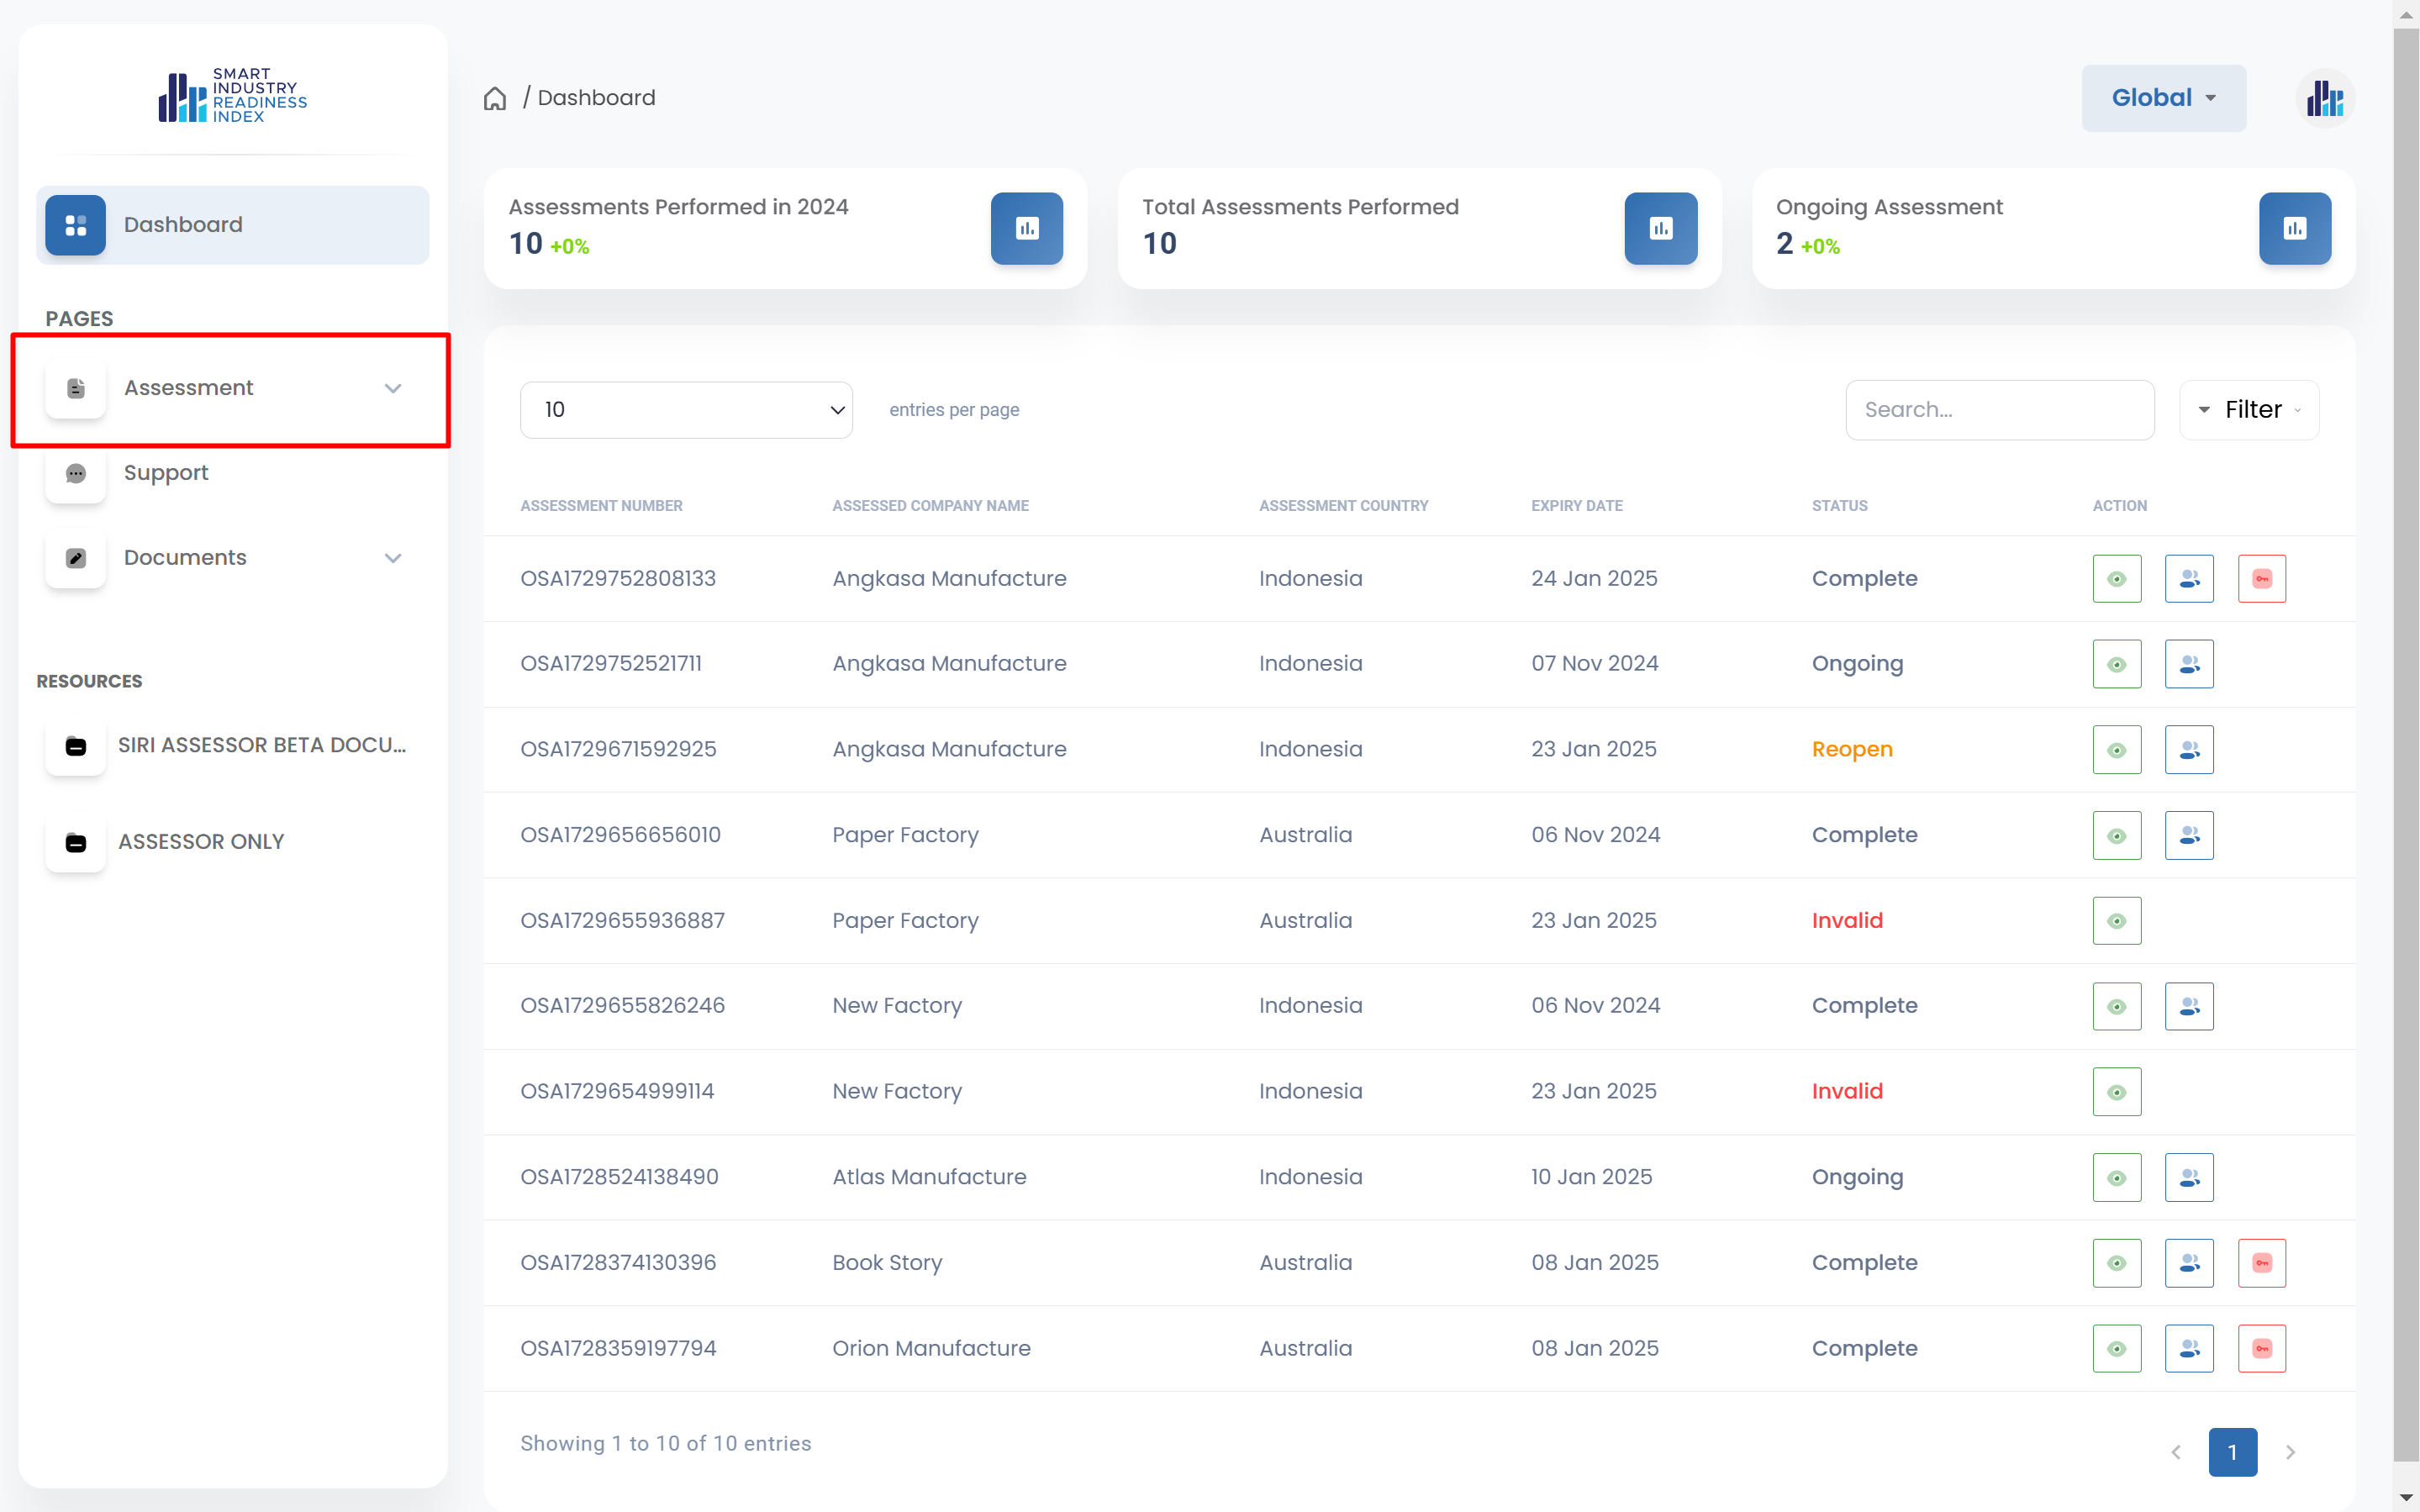Open the profile avatar at top right

(x=2324, y=98)
